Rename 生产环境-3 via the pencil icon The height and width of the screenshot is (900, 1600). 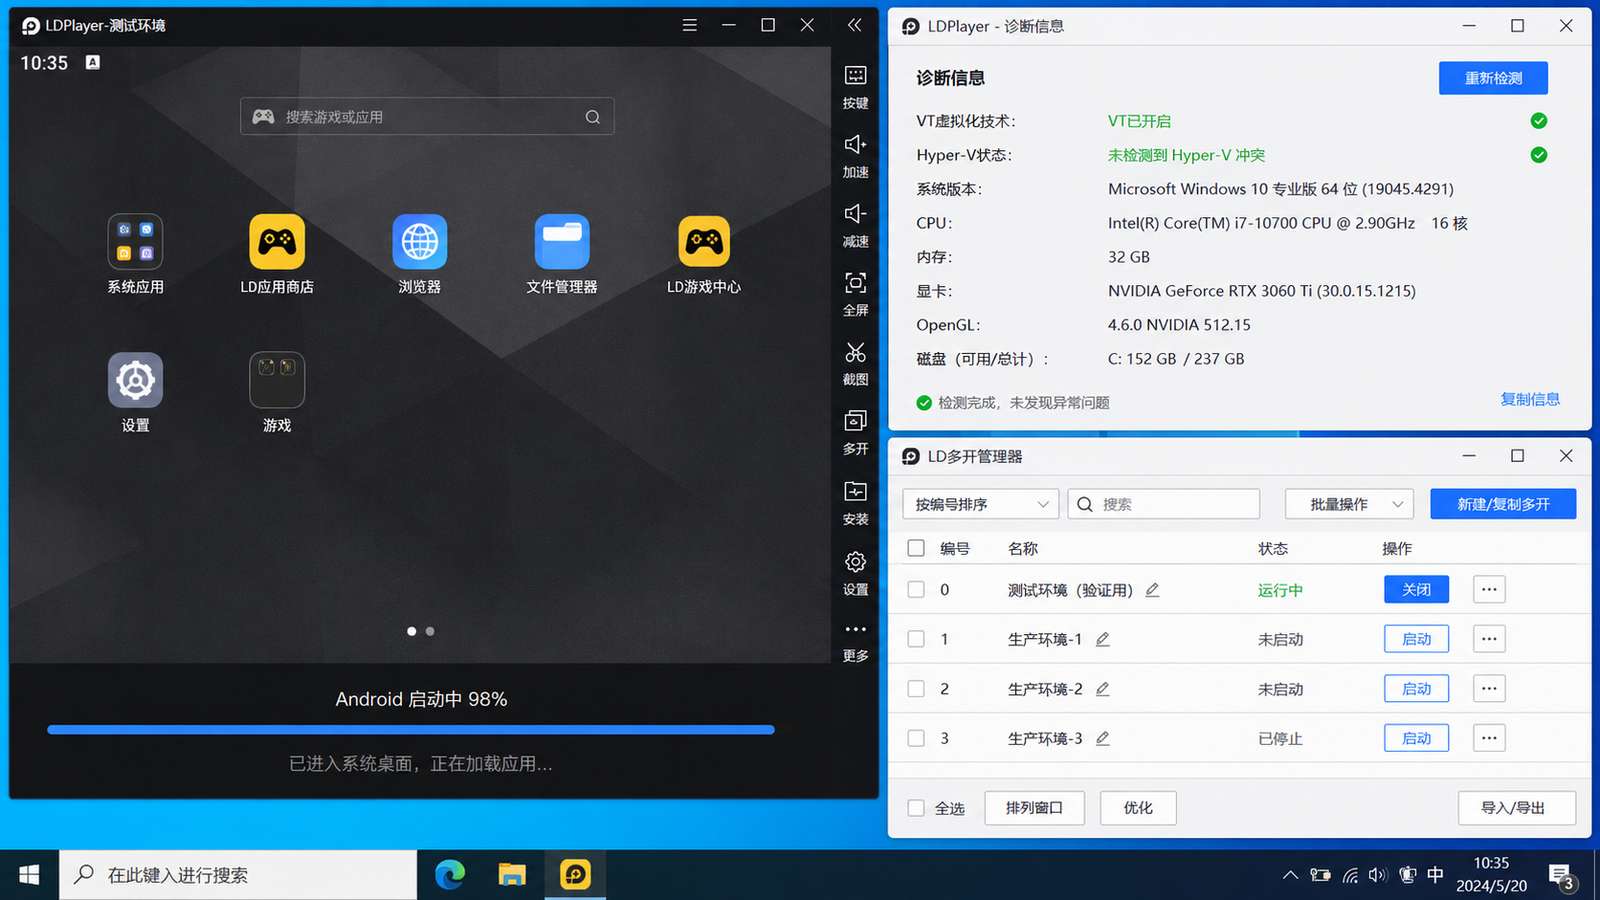pyautogui.click(x=1103, y=738)
